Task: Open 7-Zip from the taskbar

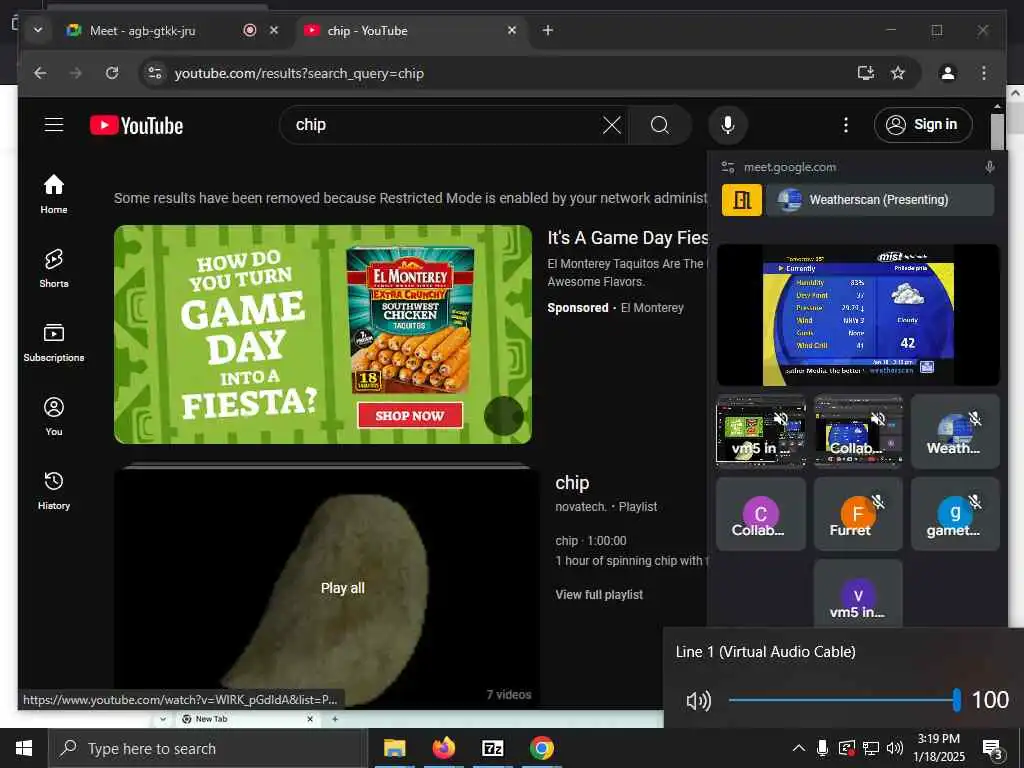Action: (492, 748)
